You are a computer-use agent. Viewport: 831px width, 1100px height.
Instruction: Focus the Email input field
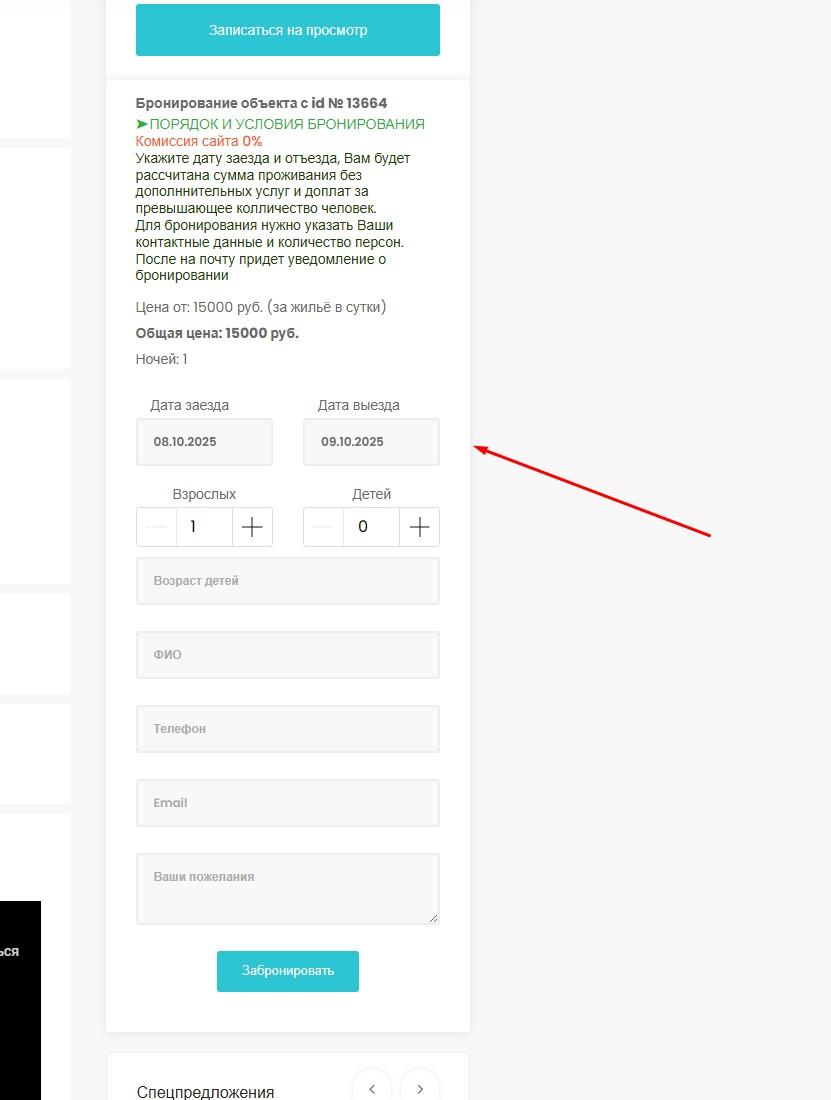tap(287, 803)
